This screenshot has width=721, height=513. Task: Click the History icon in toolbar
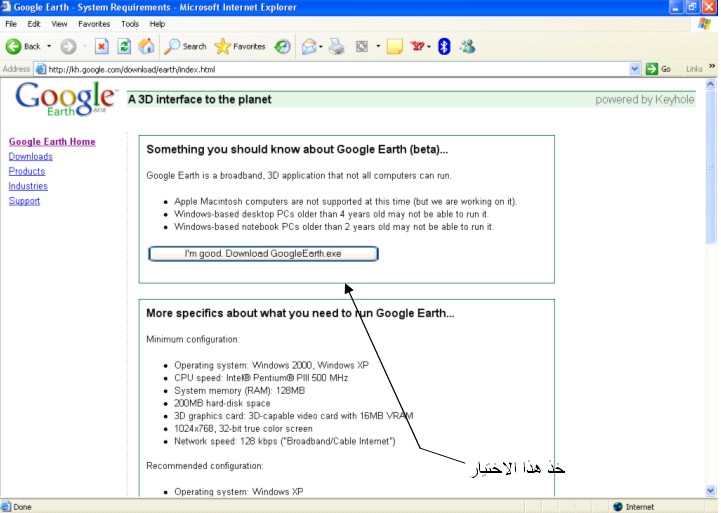pos(283,46)
